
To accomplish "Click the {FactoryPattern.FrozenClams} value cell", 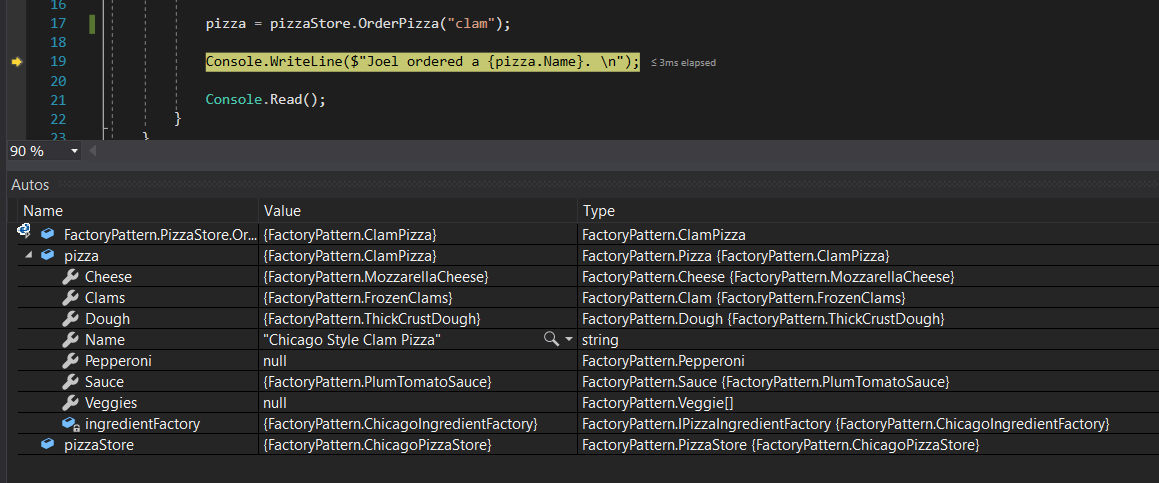I will (418, 297).
